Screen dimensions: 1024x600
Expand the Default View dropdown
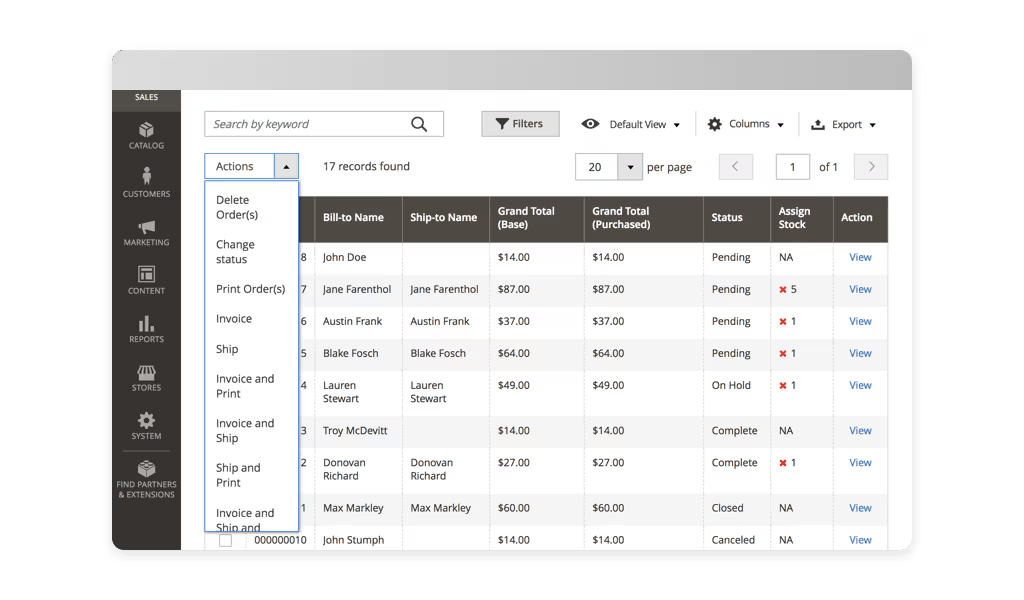point(631,124)
